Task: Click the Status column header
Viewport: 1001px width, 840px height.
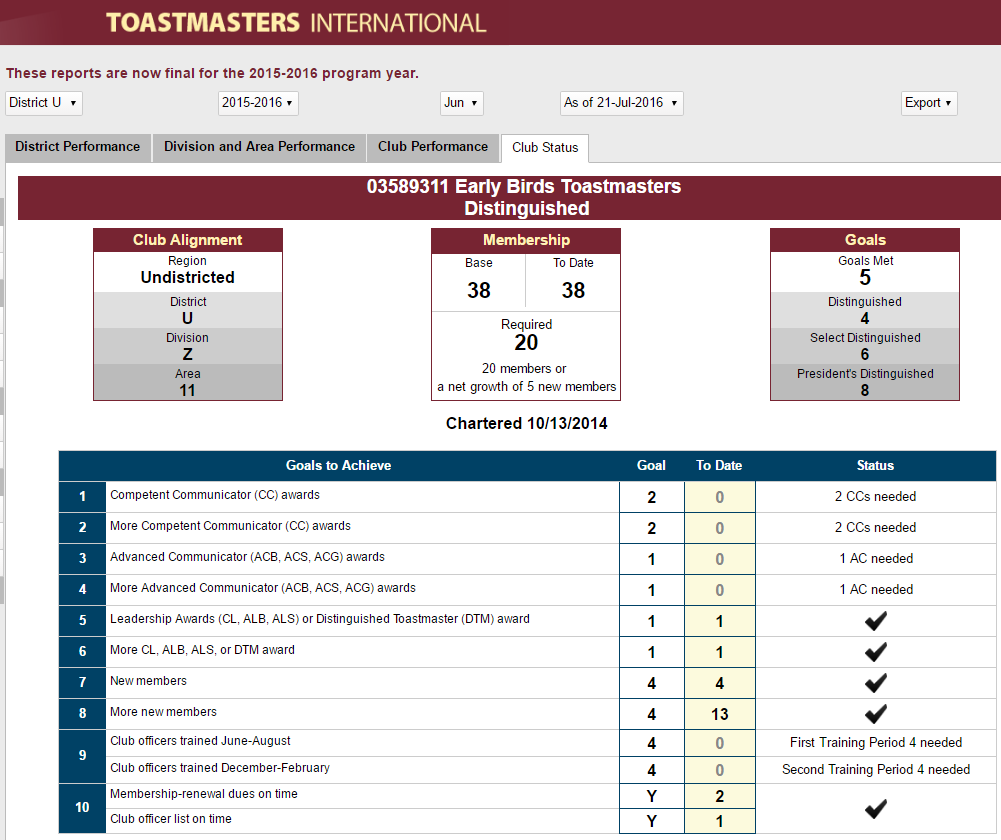Action: coord(875,465)
